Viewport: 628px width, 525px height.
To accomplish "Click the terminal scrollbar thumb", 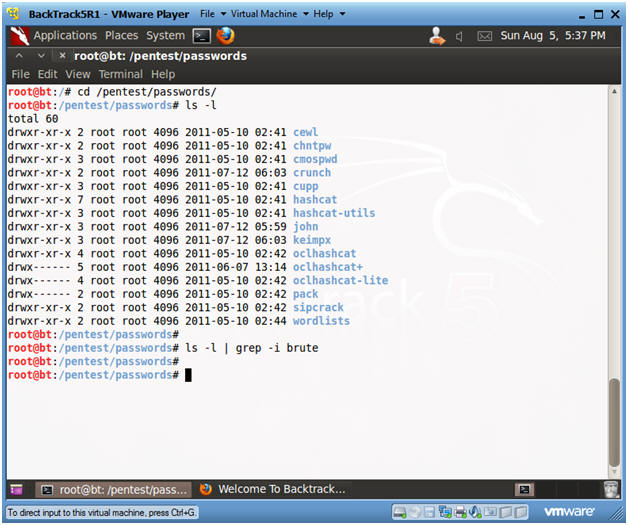I will click(x=614, y=420).
